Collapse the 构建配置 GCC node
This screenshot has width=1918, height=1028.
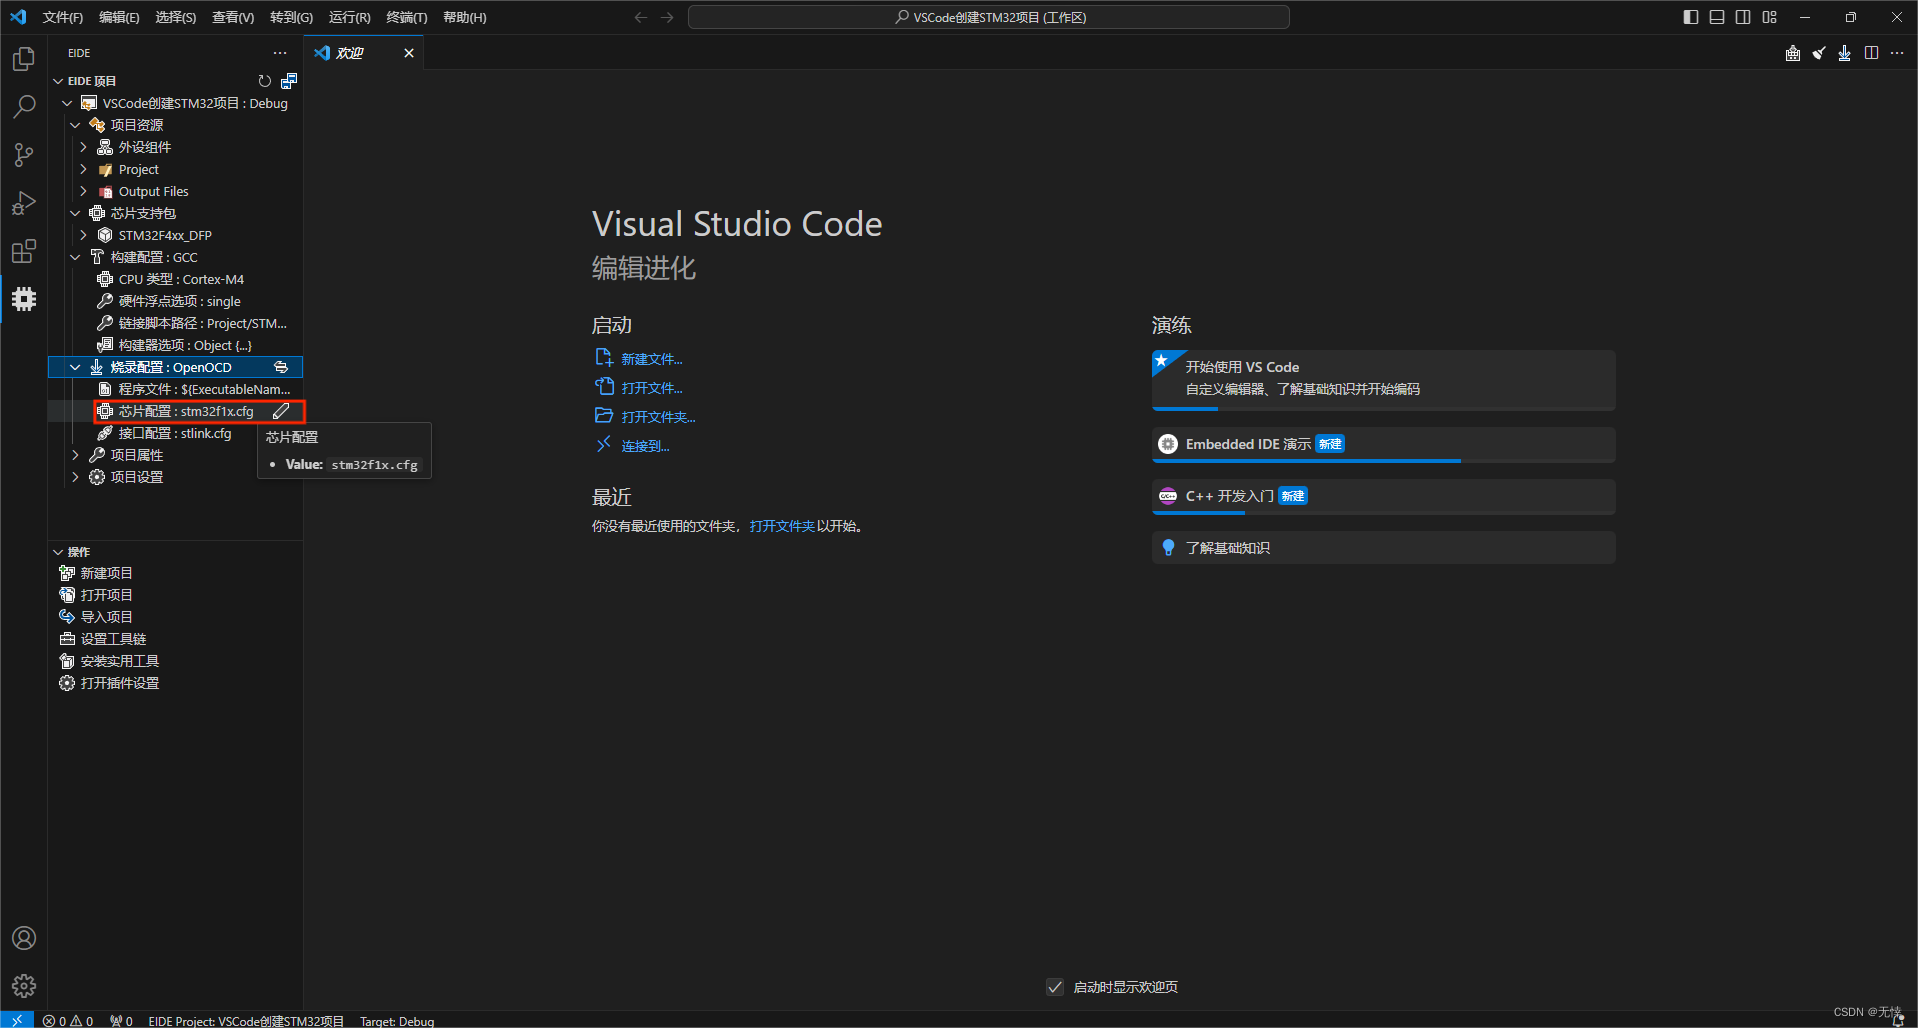75,257
